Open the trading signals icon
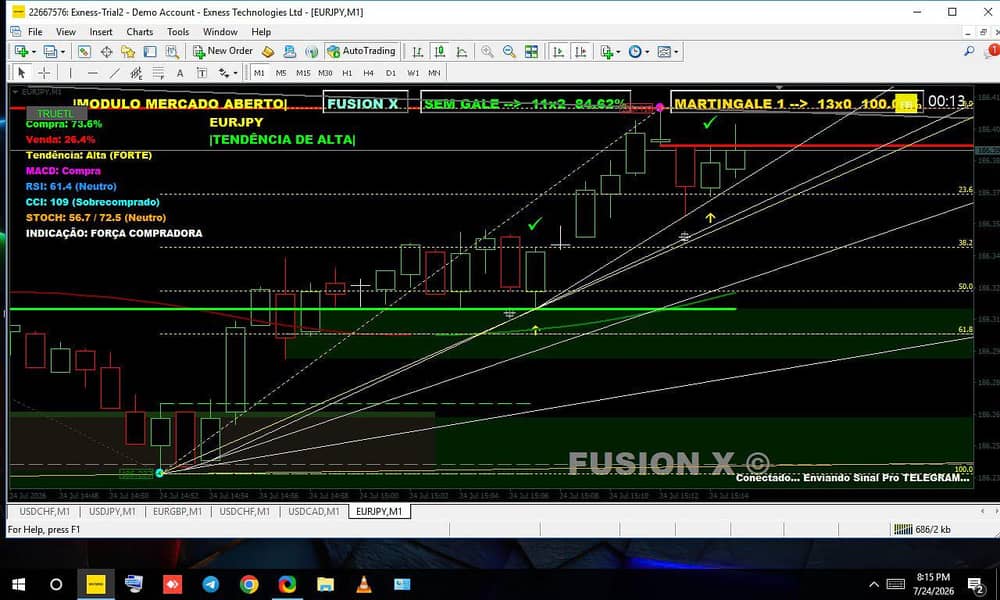 311,52
